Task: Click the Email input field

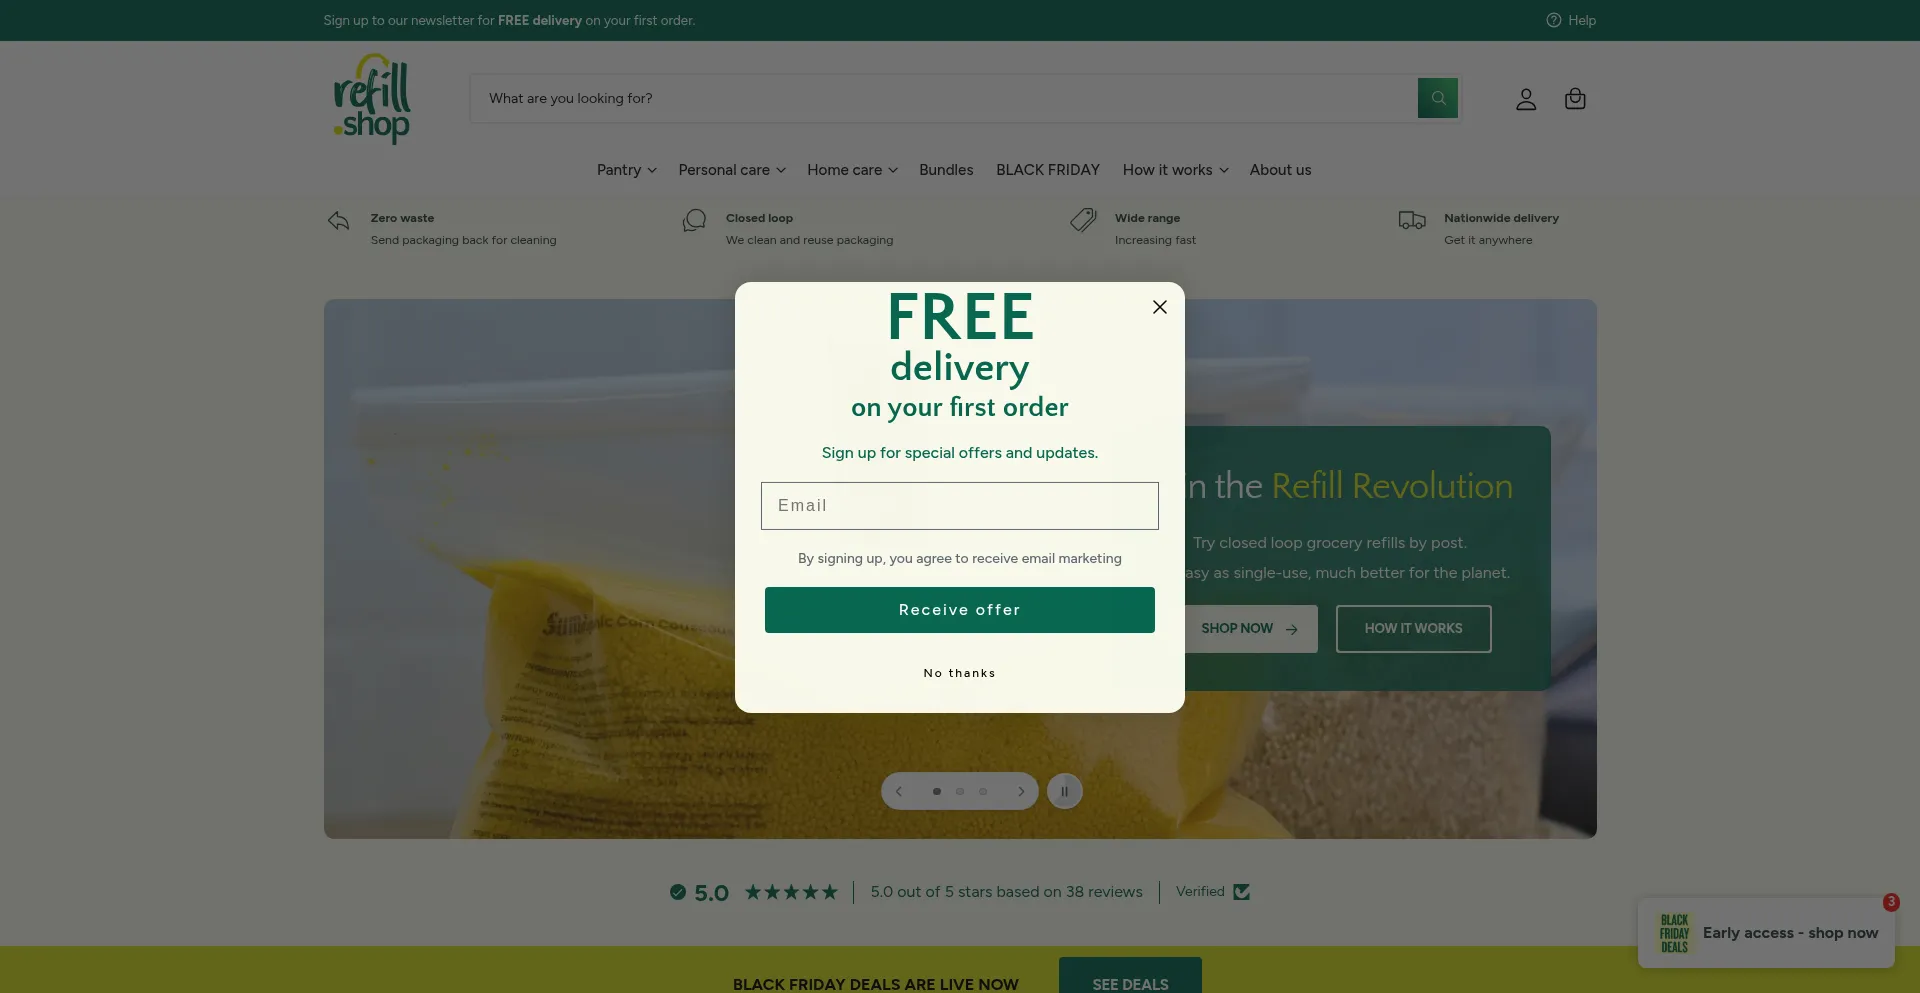Action: click(x=960, y=506)
